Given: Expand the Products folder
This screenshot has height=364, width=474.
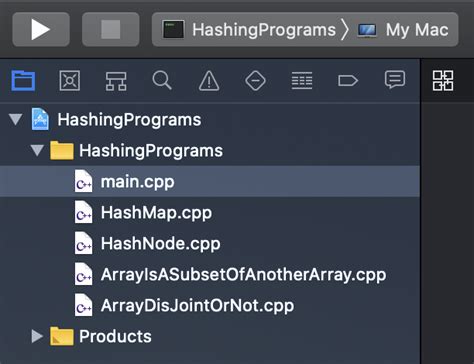Looking at the screenshot, I should [x=37, y=336].
